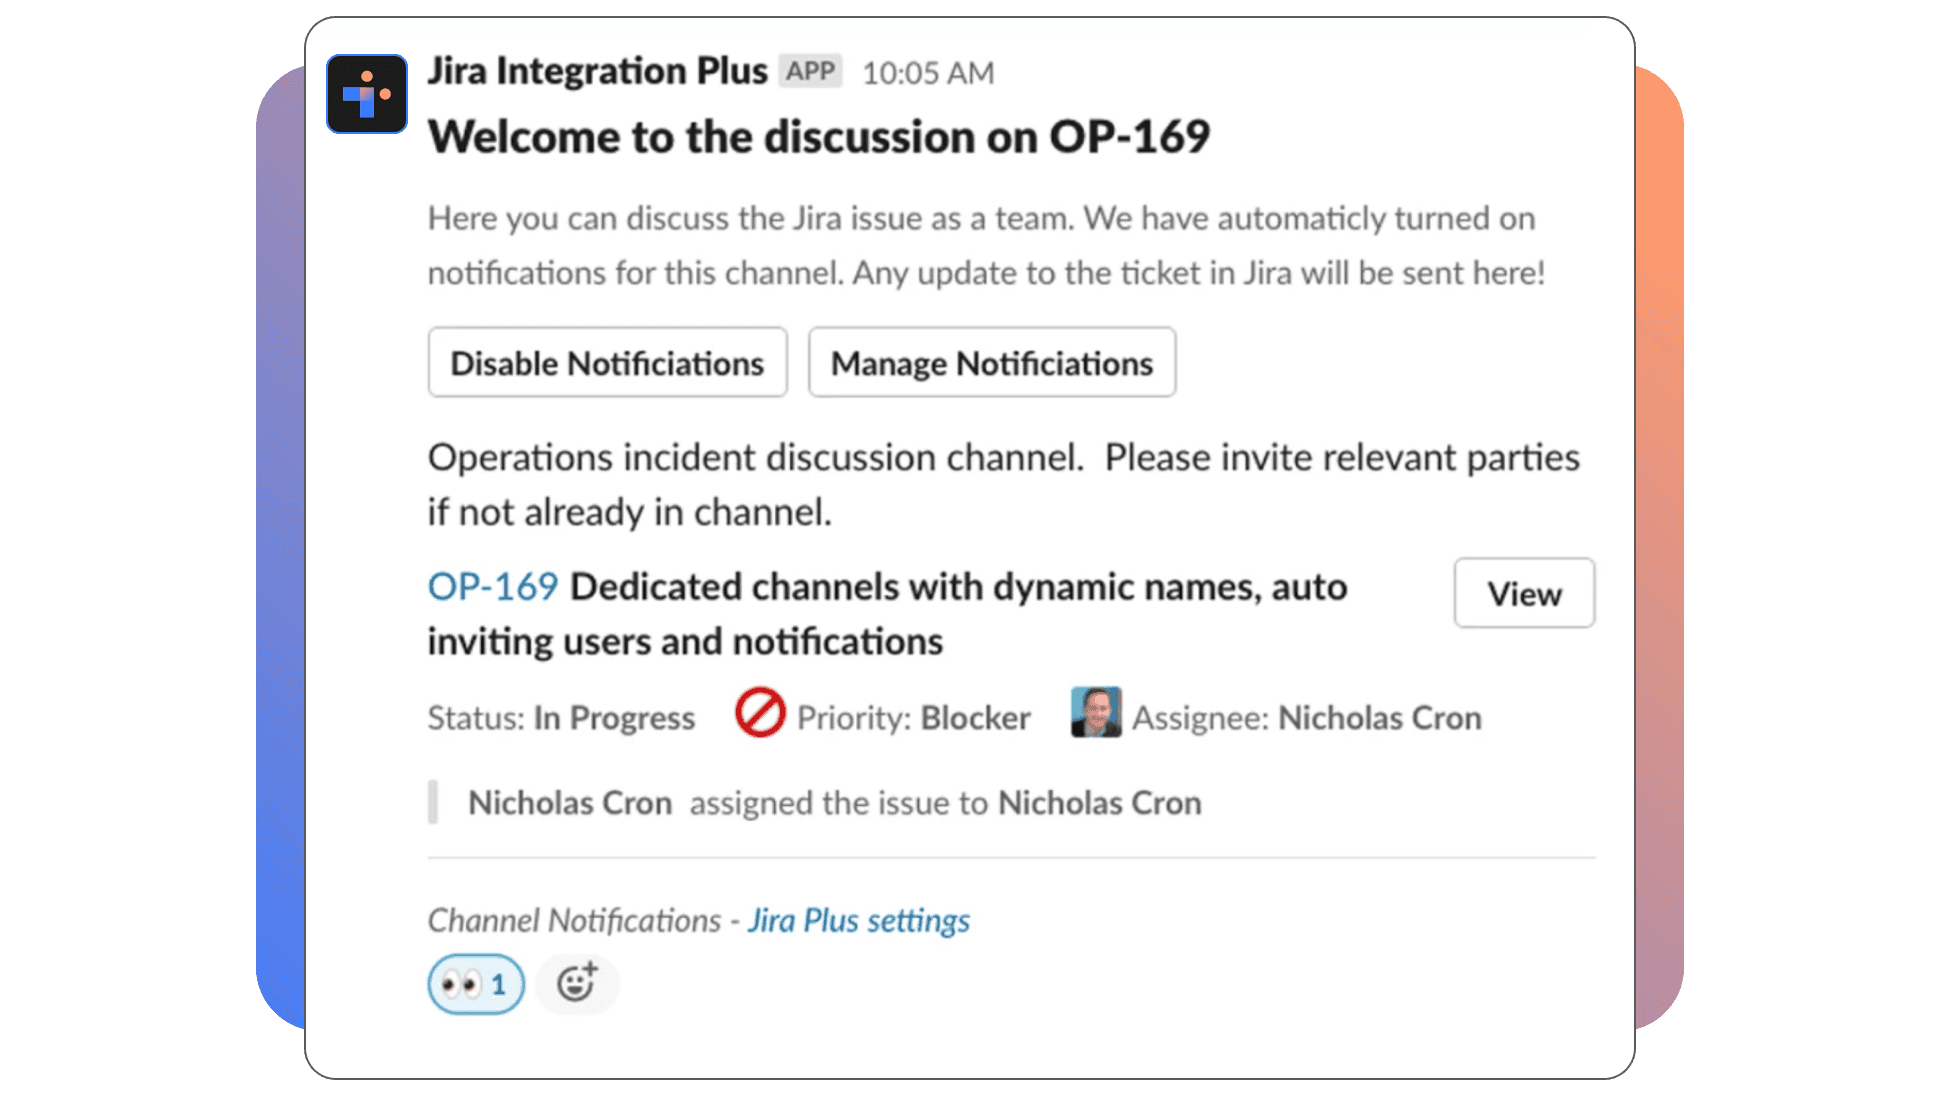Click the APP badge next to the sender name

pyautogui.click(x=810, y=71)
